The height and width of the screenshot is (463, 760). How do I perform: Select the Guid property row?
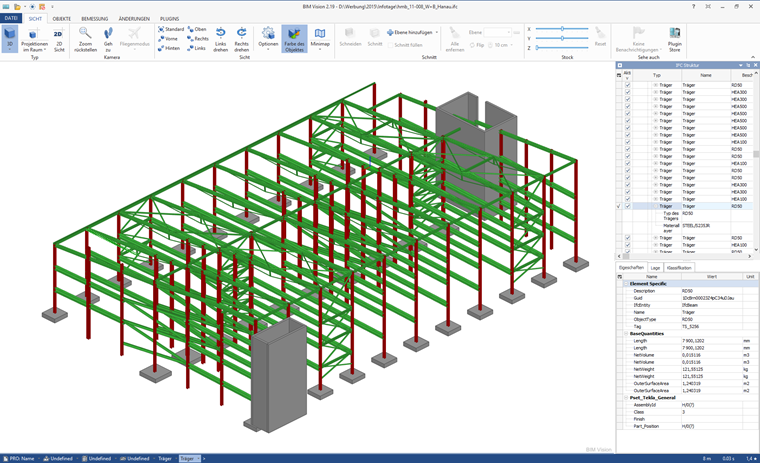(688, 298)
